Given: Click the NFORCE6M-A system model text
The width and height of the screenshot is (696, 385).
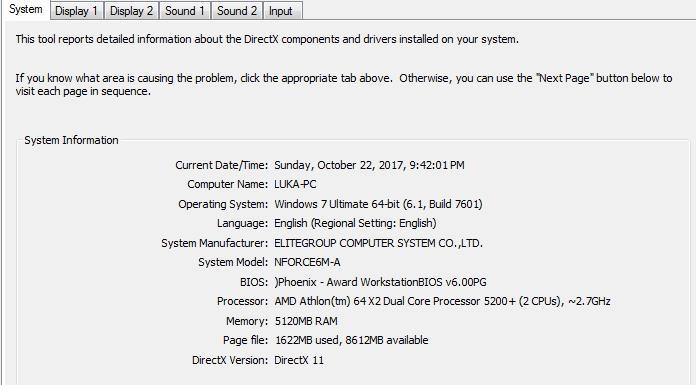Looking at the screenshot, I should pos(307,262).
